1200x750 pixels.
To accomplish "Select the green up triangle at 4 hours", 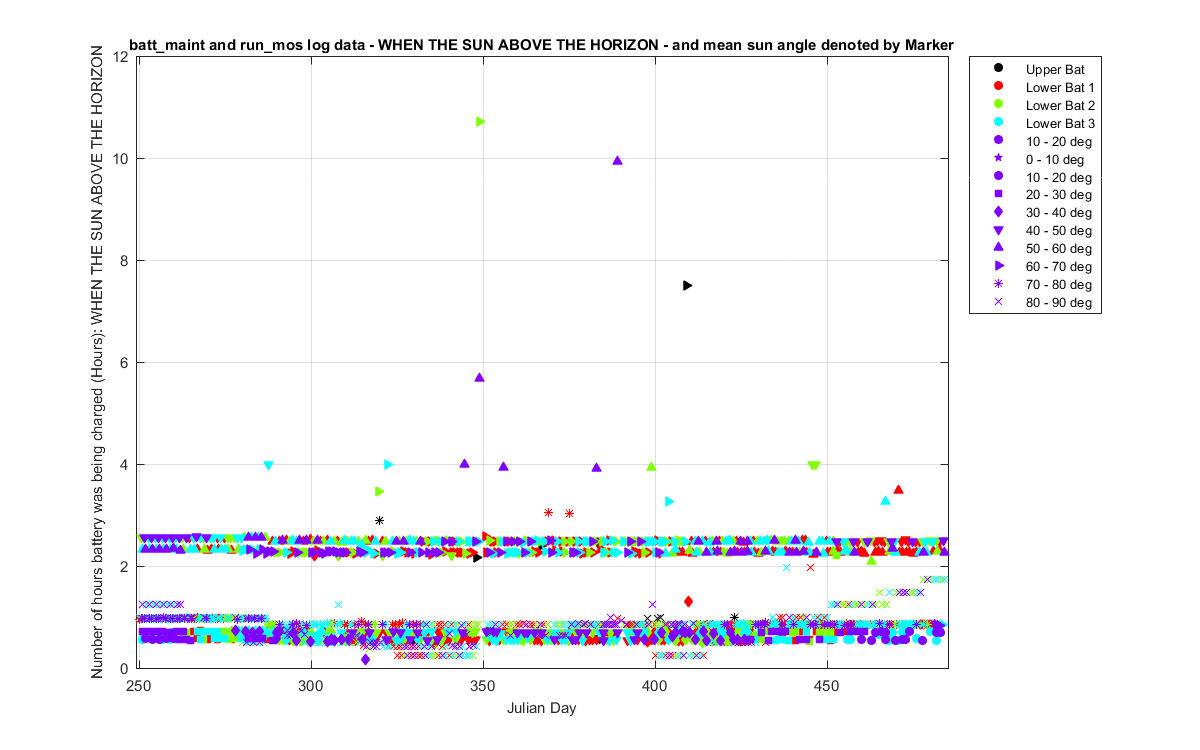I will [651, 466].
